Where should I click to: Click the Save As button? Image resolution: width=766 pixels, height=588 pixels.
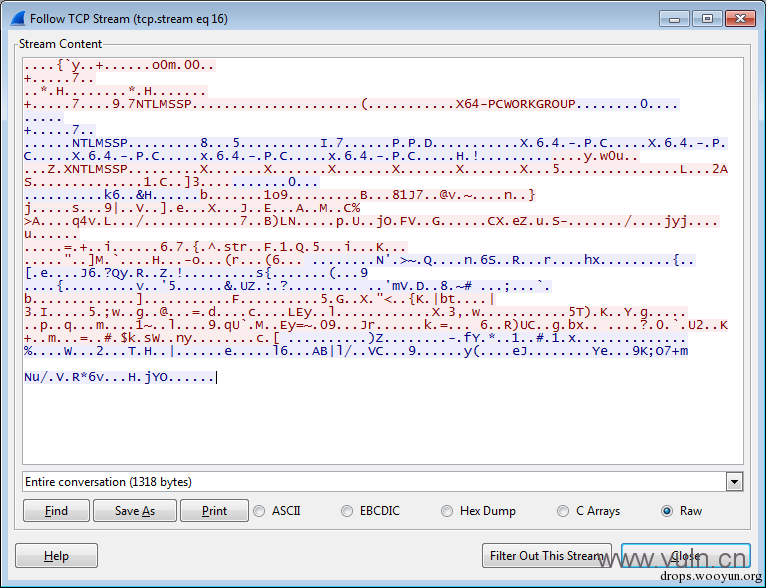[135, 511]
